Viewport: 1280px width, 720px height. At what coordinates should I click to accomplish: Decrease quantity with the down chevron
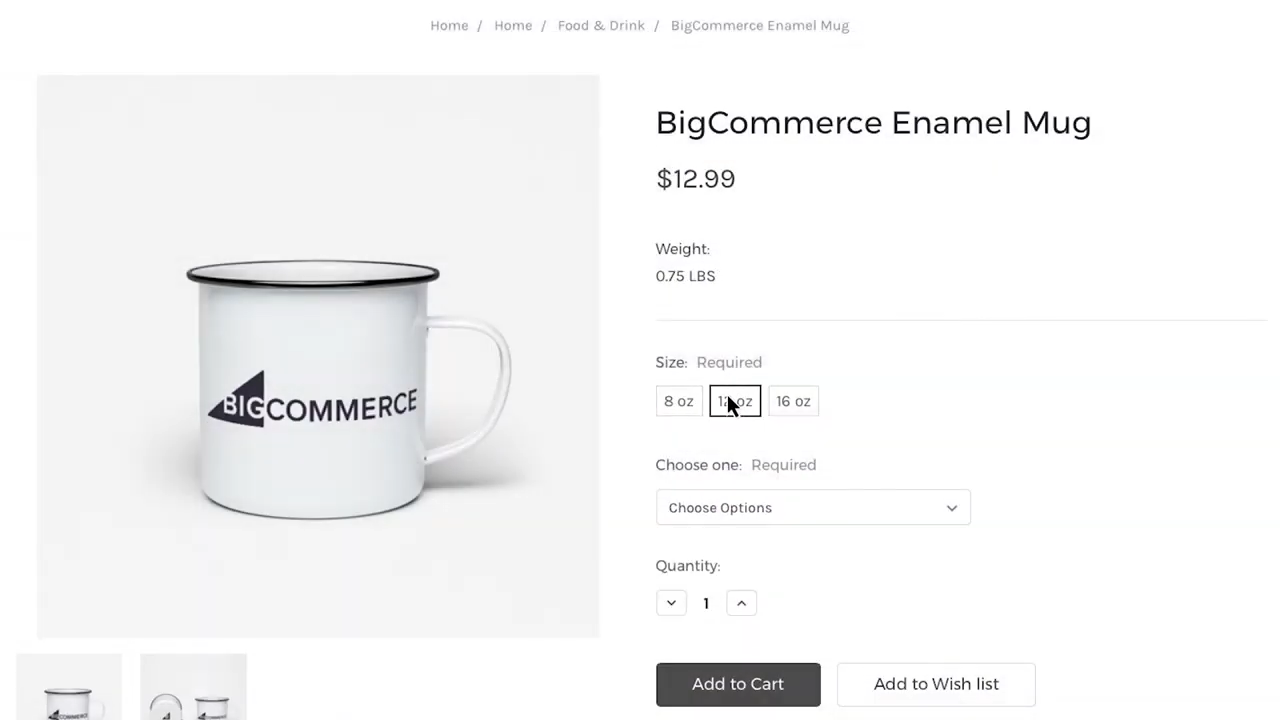[671, 603]
